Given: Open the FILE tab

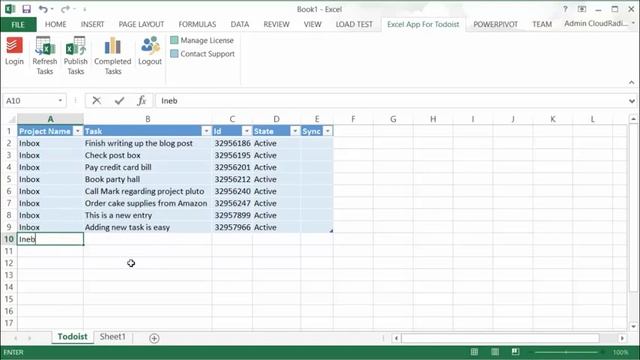Looking at the screenshot, I should [x=18, y=24].
